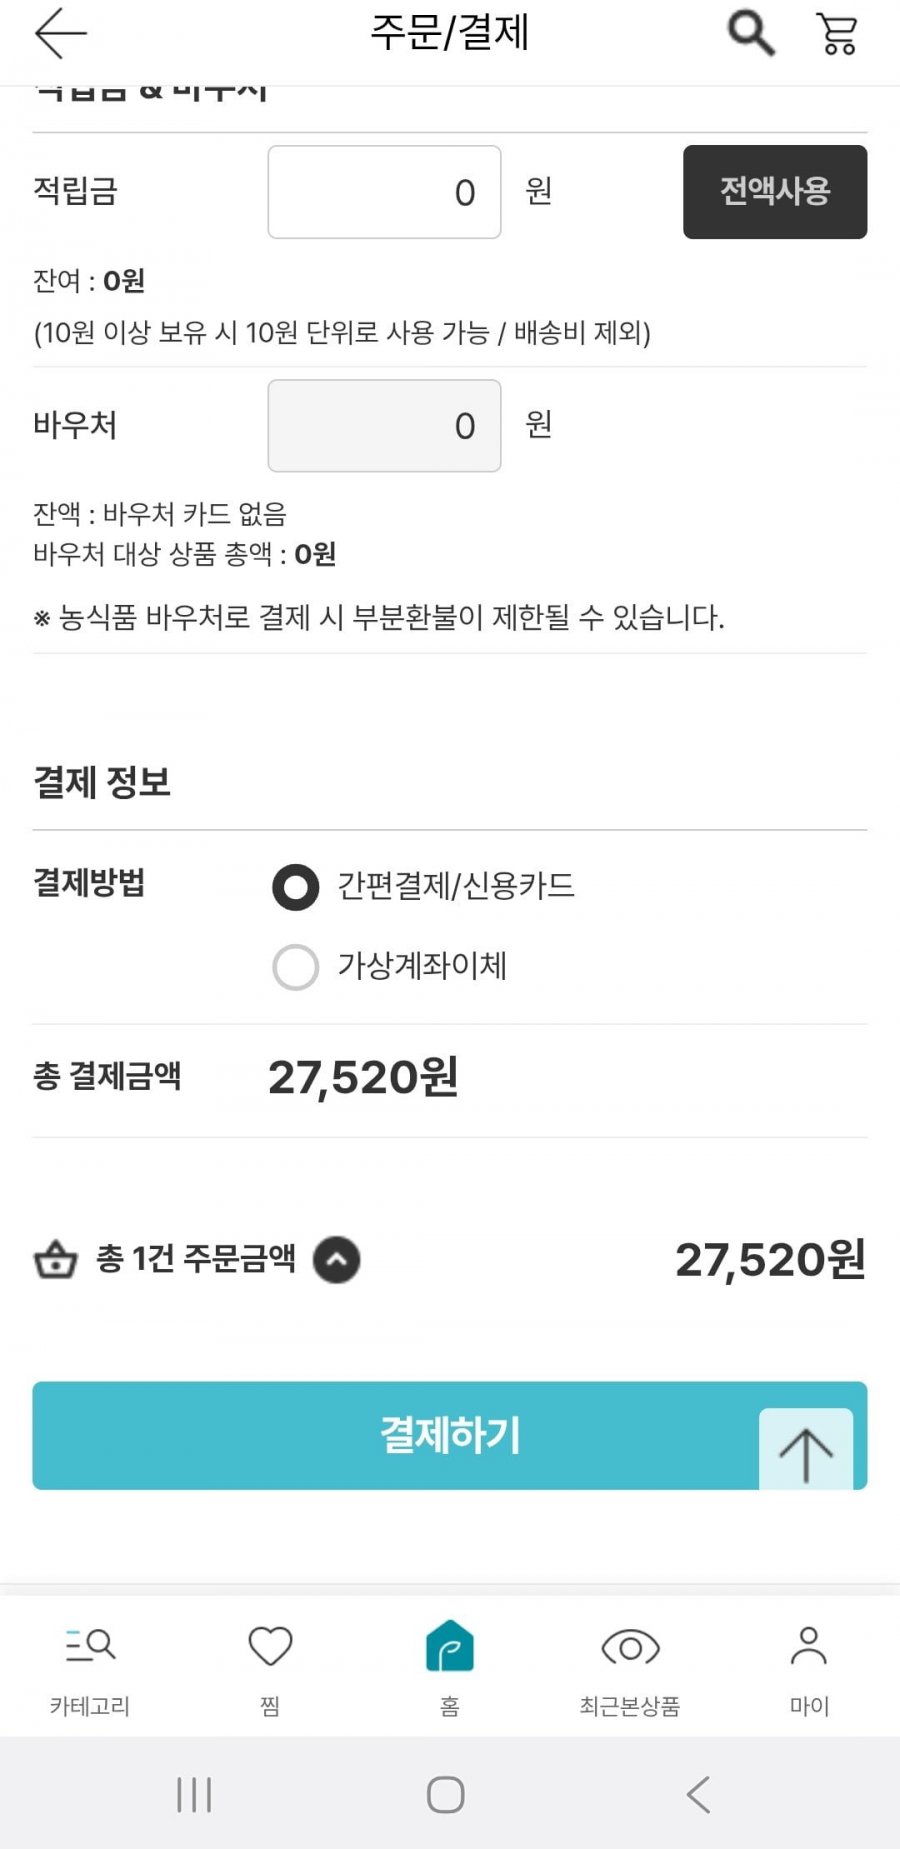
Task: View 최근본상품 eye icon
Action: click(630, 1646)
